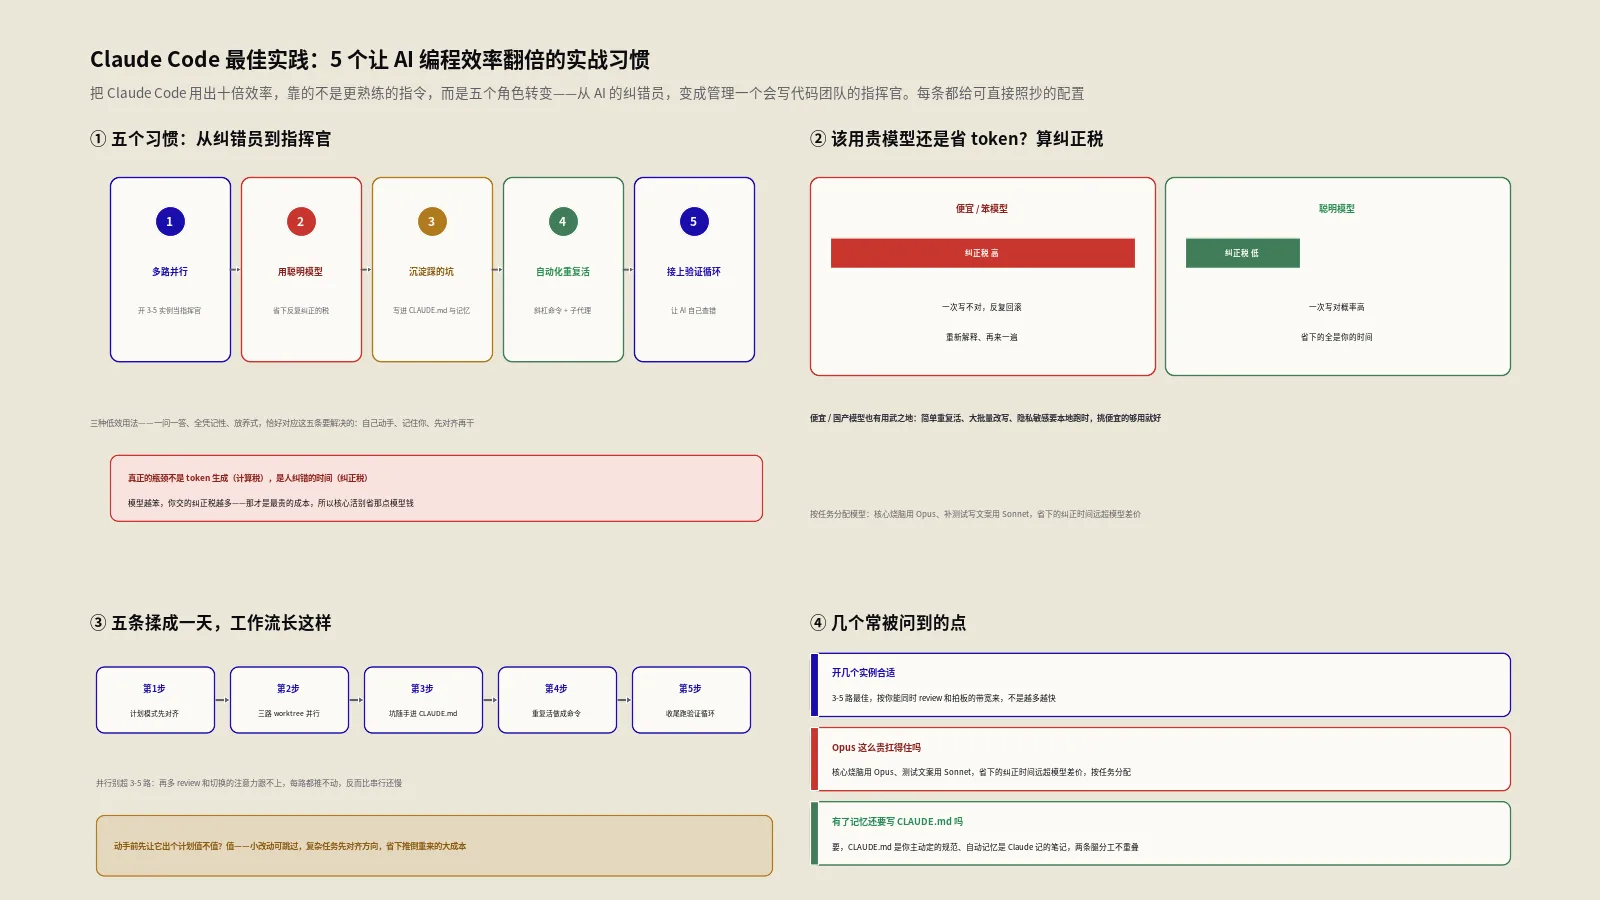This screenshot has height=900, width=1600.
Task: Click section heading ④ 几个常被问到的点
Action: point(888,623)
